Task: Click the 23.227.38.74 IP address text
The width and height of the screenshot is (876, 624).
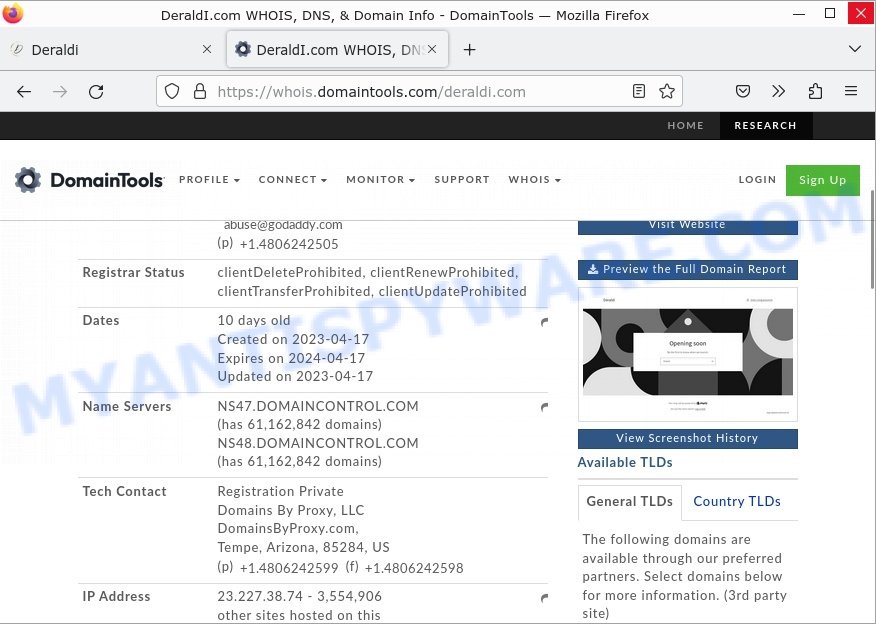Action: click(x=262, y=597)
